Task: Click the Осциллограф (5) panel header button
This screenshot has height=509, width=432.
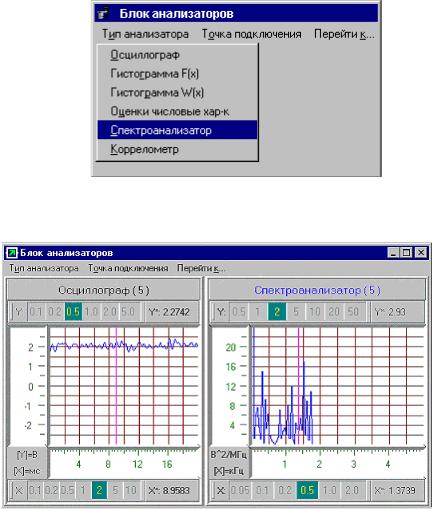Action: [104, 290]
